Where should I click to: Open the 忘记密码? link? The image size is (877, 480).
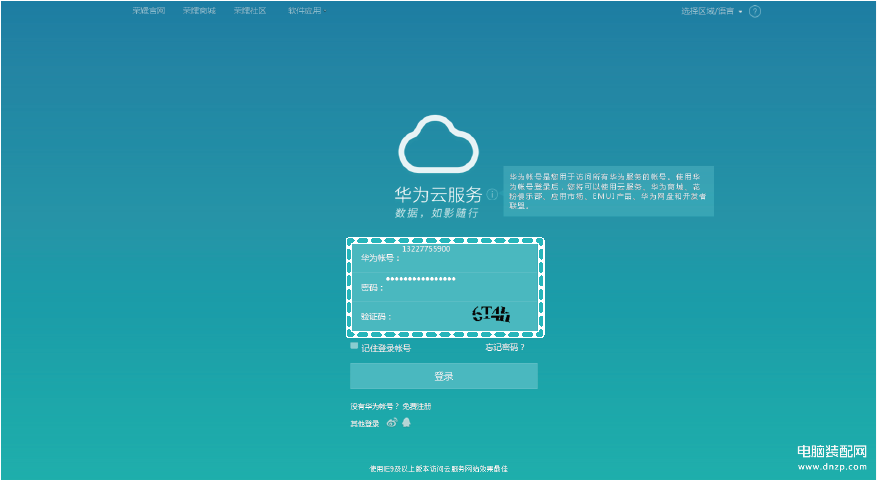click(504, 347)
